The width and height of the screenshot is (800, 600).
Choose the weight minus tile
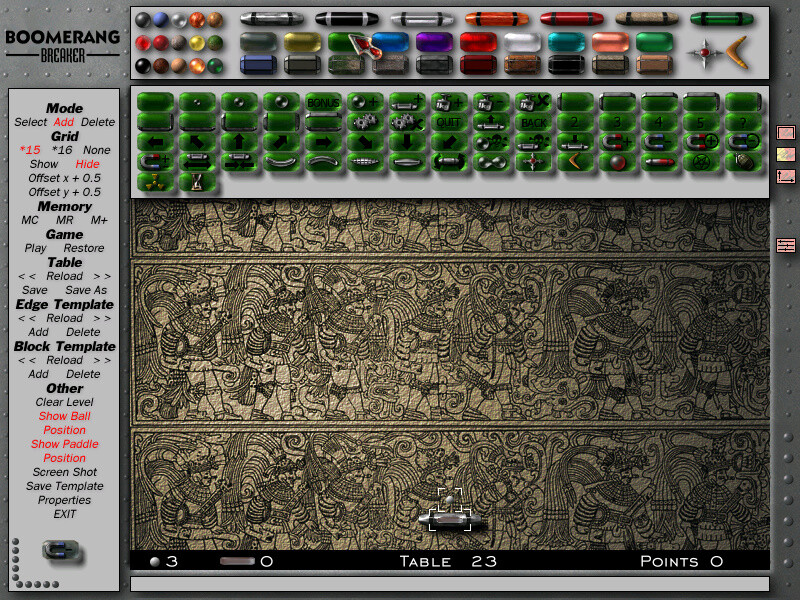pyautogui.click(x=490, y=102)
